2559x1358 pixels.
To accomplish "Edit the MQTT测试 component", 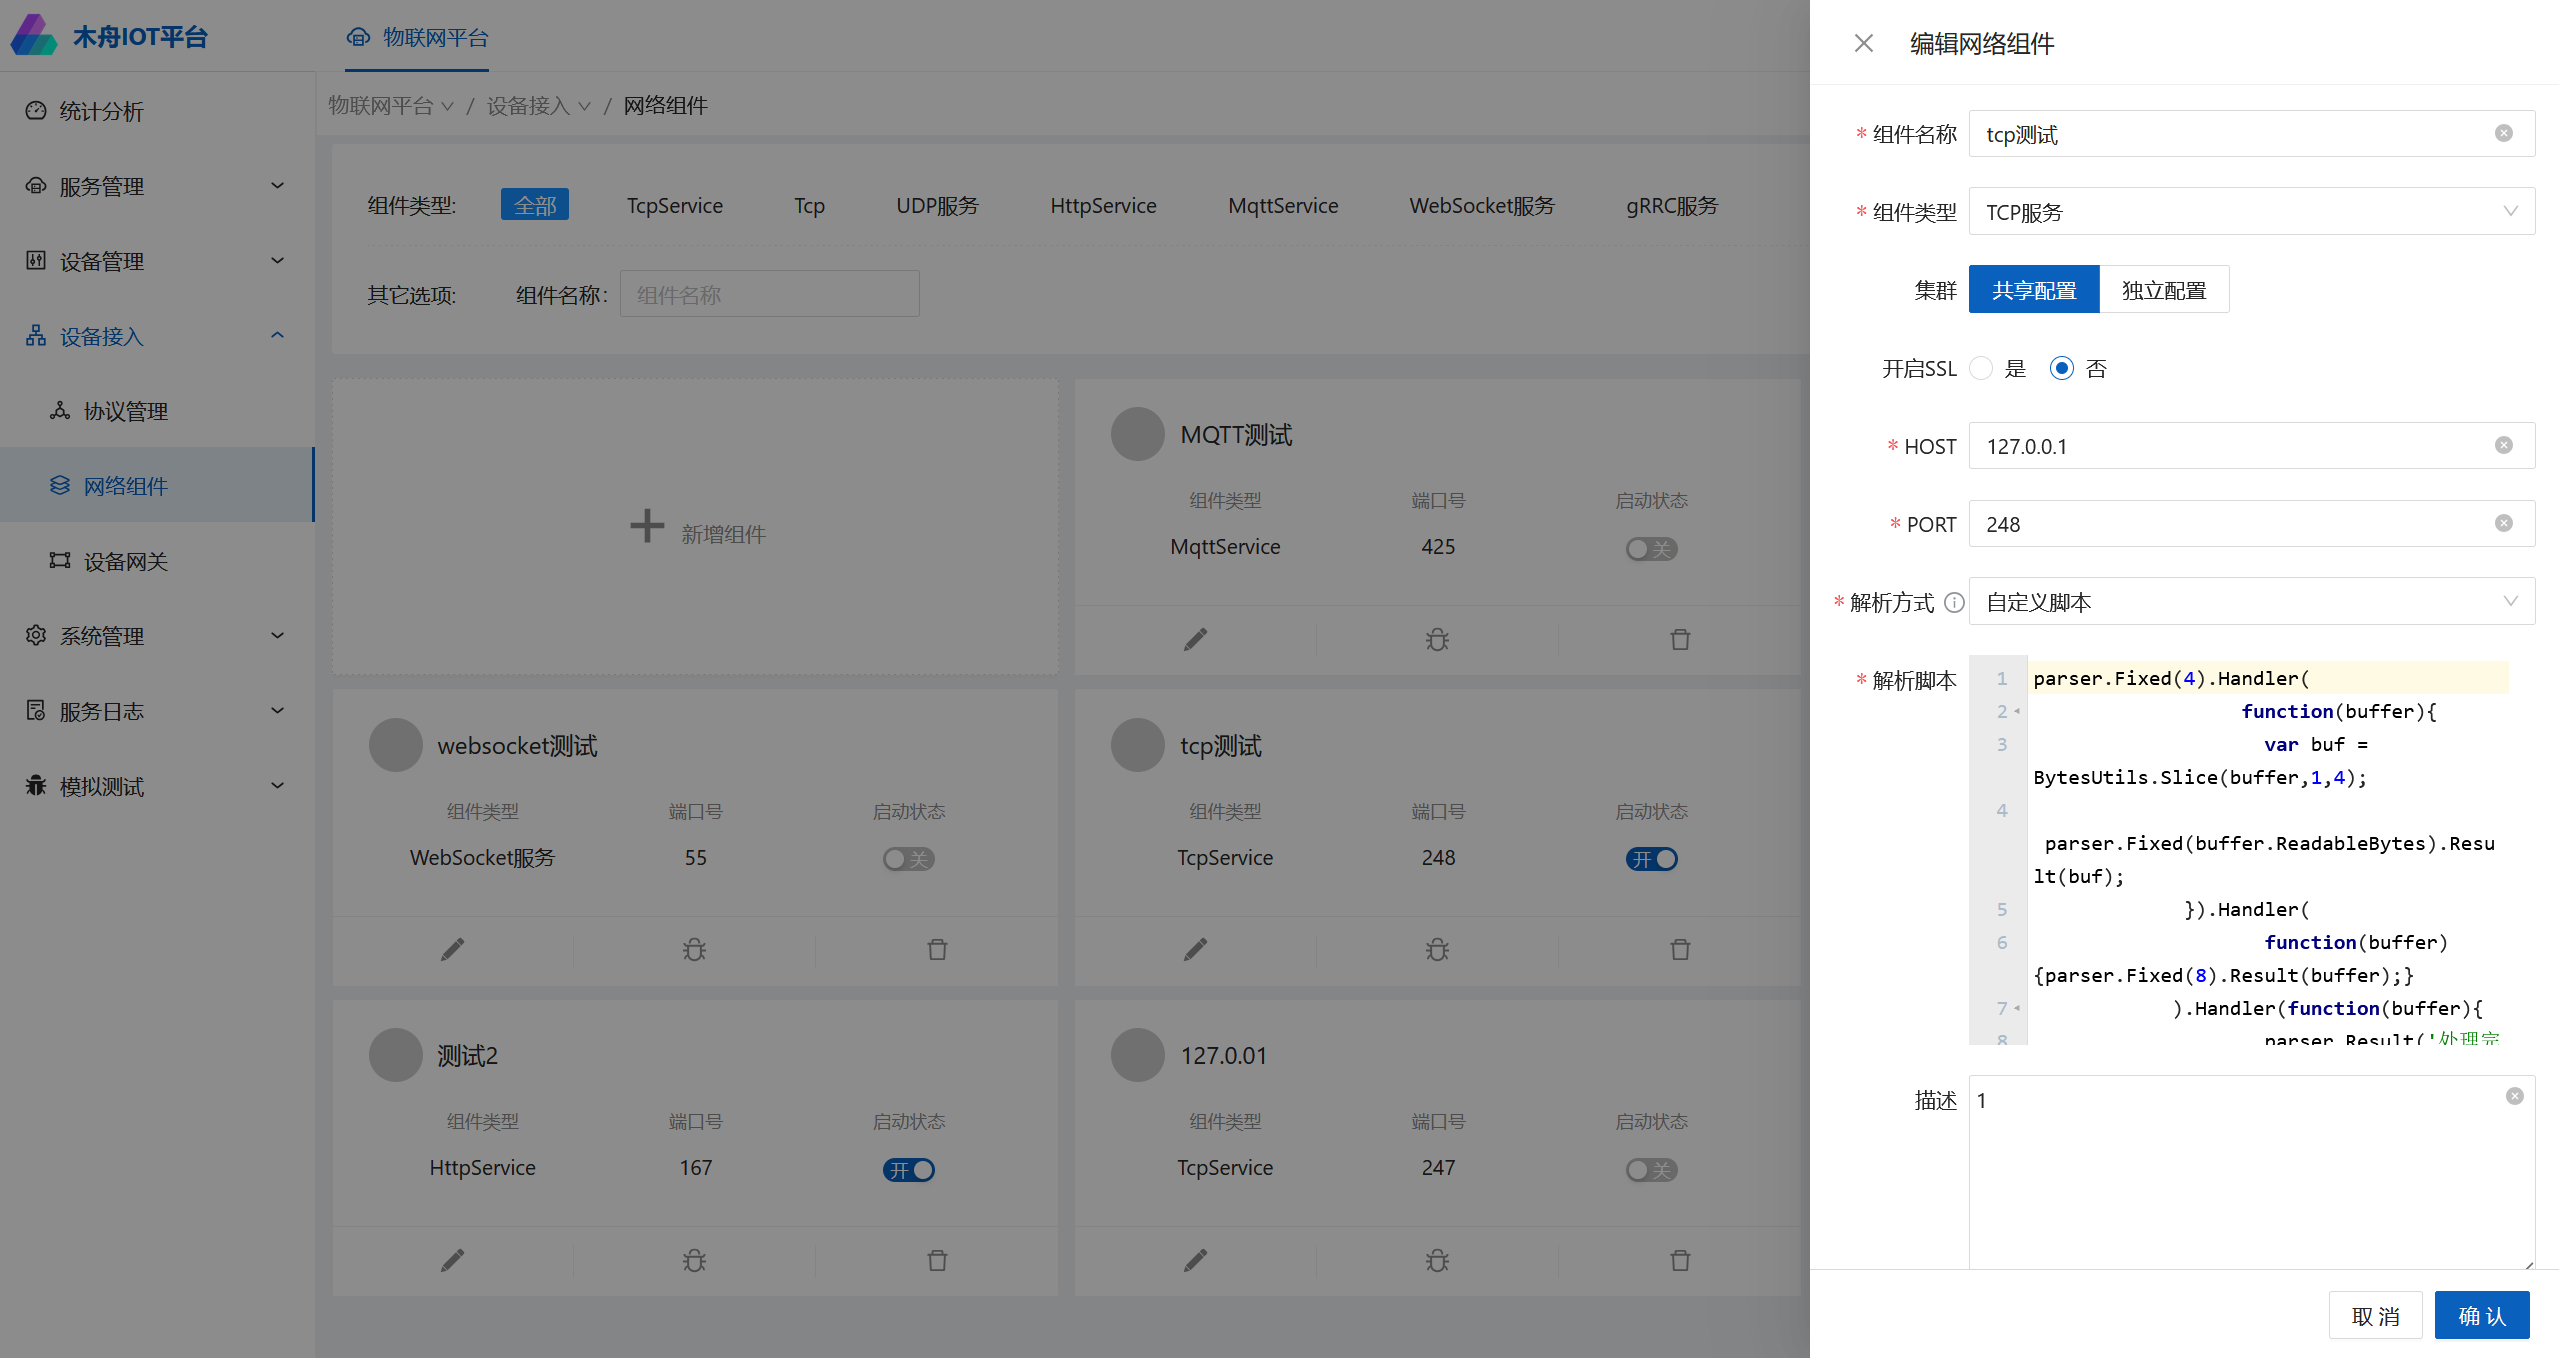I will click(x=1195, y=639).
